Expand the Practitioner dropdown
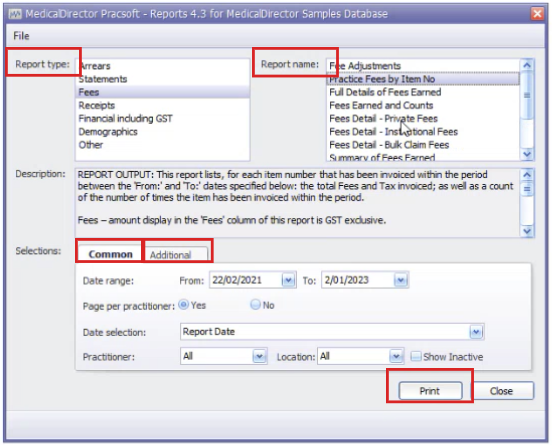 pos(259,356)
